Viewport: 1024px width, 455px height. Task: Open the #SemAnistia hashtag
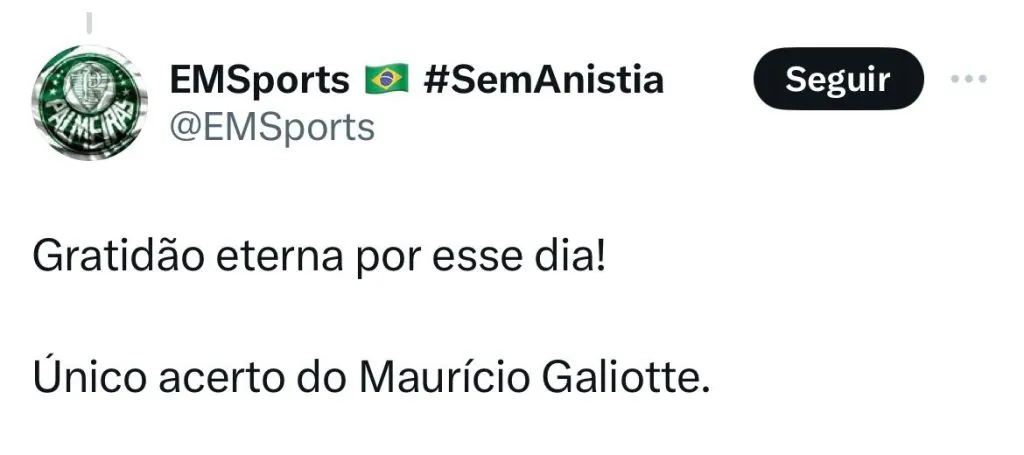(x=543, y=80)
